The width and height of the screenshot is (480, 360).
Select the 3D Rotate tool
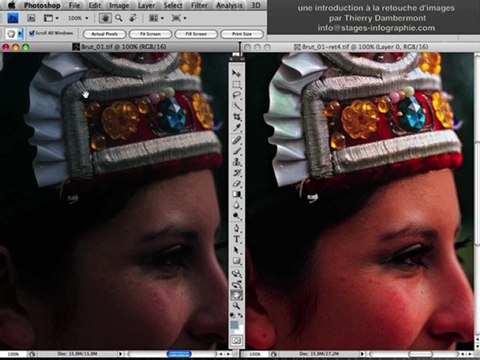(236, 274)
